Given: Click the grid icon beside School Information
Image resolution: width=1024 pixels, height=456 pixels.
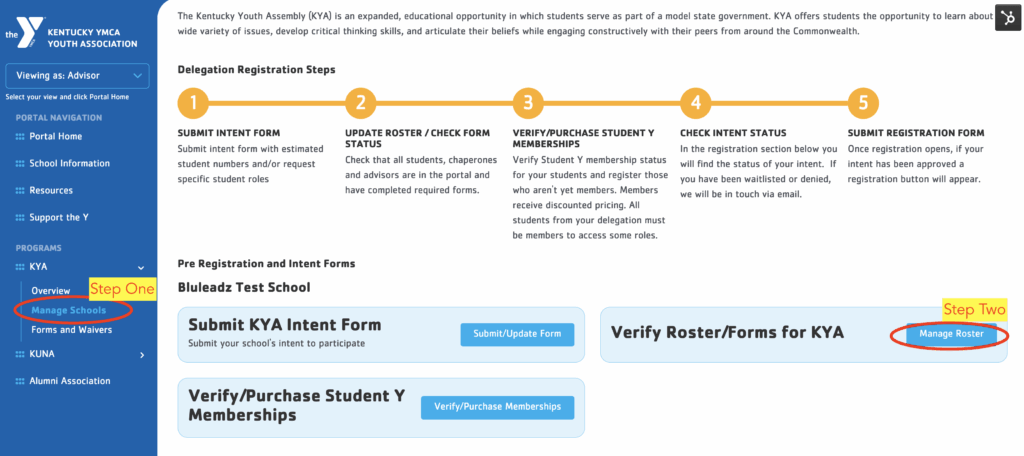Looking at the screenshot, I should (x=20, y=163).
